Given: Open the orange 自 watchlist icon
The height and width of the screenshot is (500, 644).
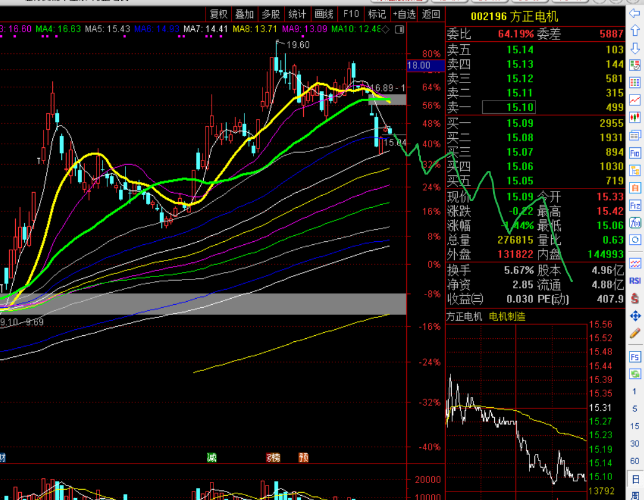Looking at the screenshot, I should 635,188.
